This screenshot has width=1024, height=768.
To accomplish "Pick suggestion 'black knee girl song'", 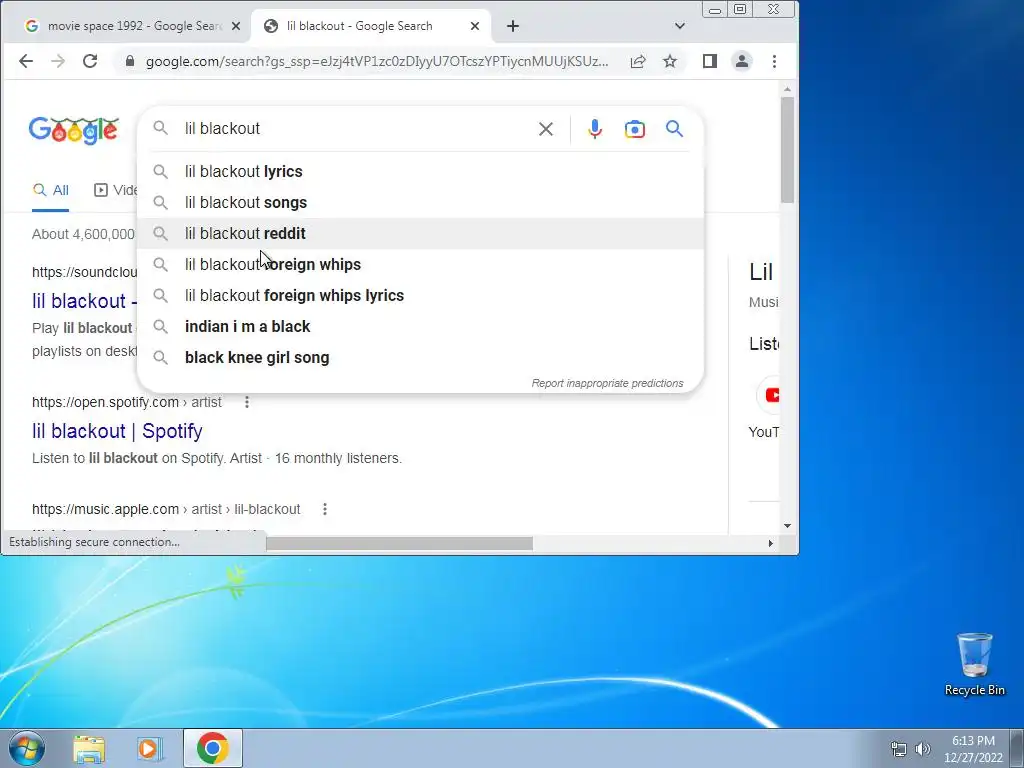I will click(x=421, y=358).
